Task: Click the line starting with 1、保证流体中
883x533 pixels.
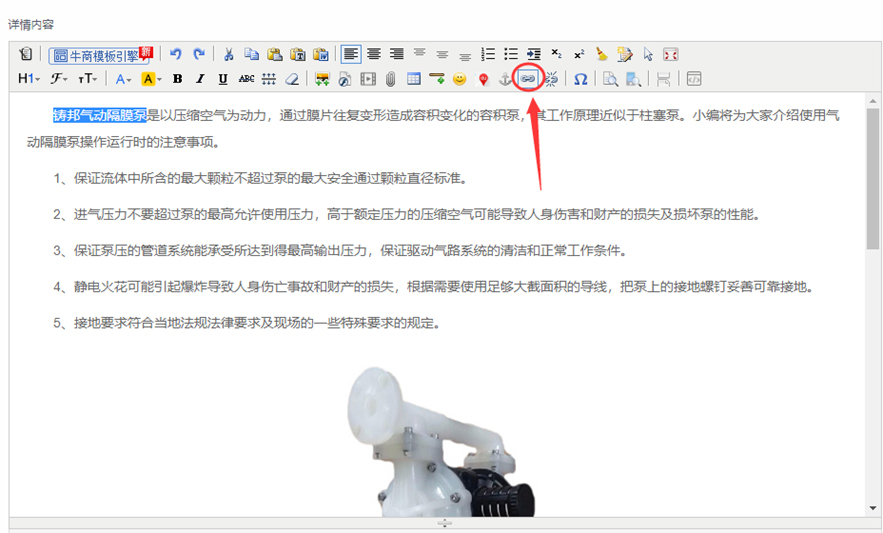Action: coord(261,179)
